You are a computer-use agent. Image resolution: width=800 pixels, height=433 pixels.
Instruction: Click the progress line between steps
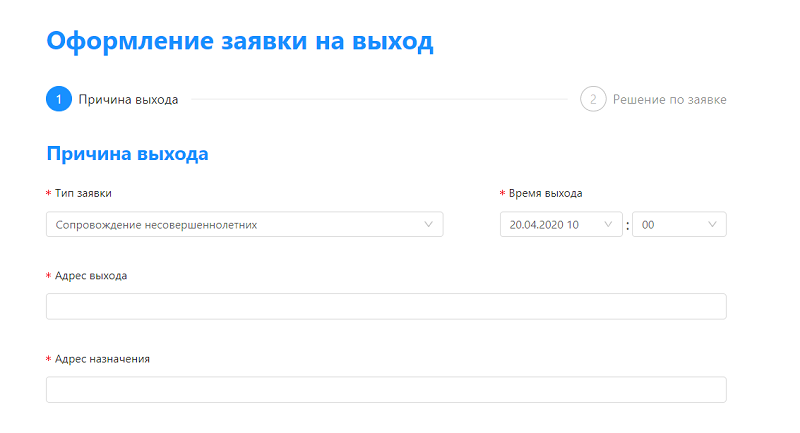pyautogui.click(x=380, y=100)
